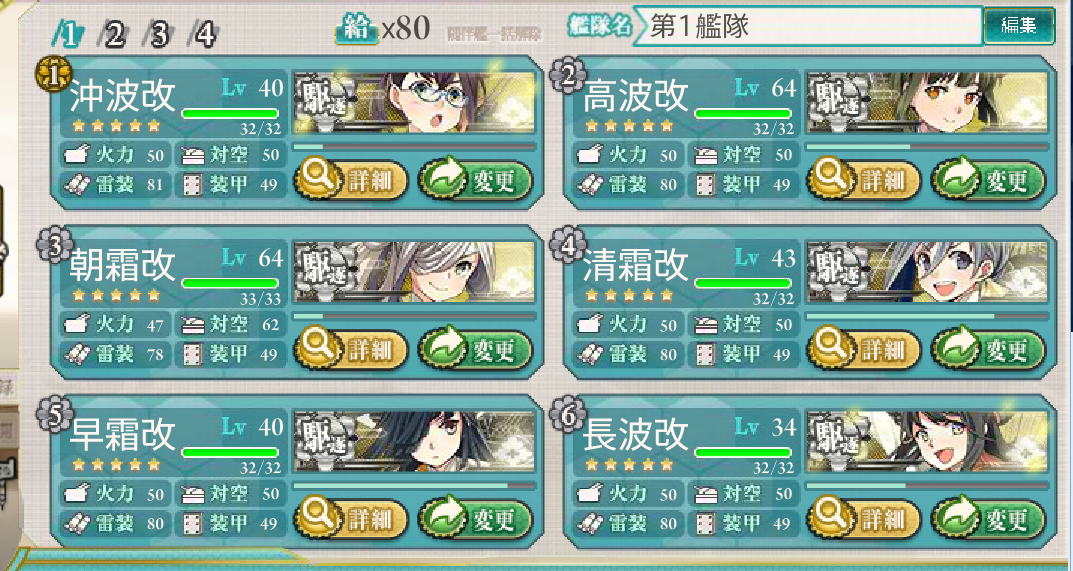Switch to fleet tab 2
The height and width of the screenshot is (571, 1073).
(x=113, y=34)
